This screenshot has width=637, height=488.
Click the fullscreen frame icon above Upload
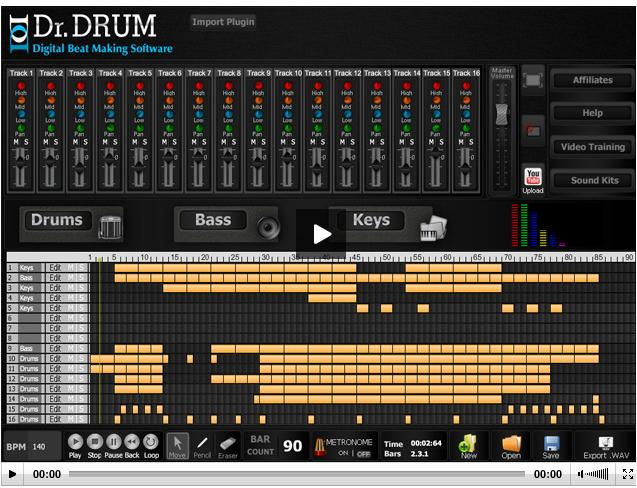point(533,80)
